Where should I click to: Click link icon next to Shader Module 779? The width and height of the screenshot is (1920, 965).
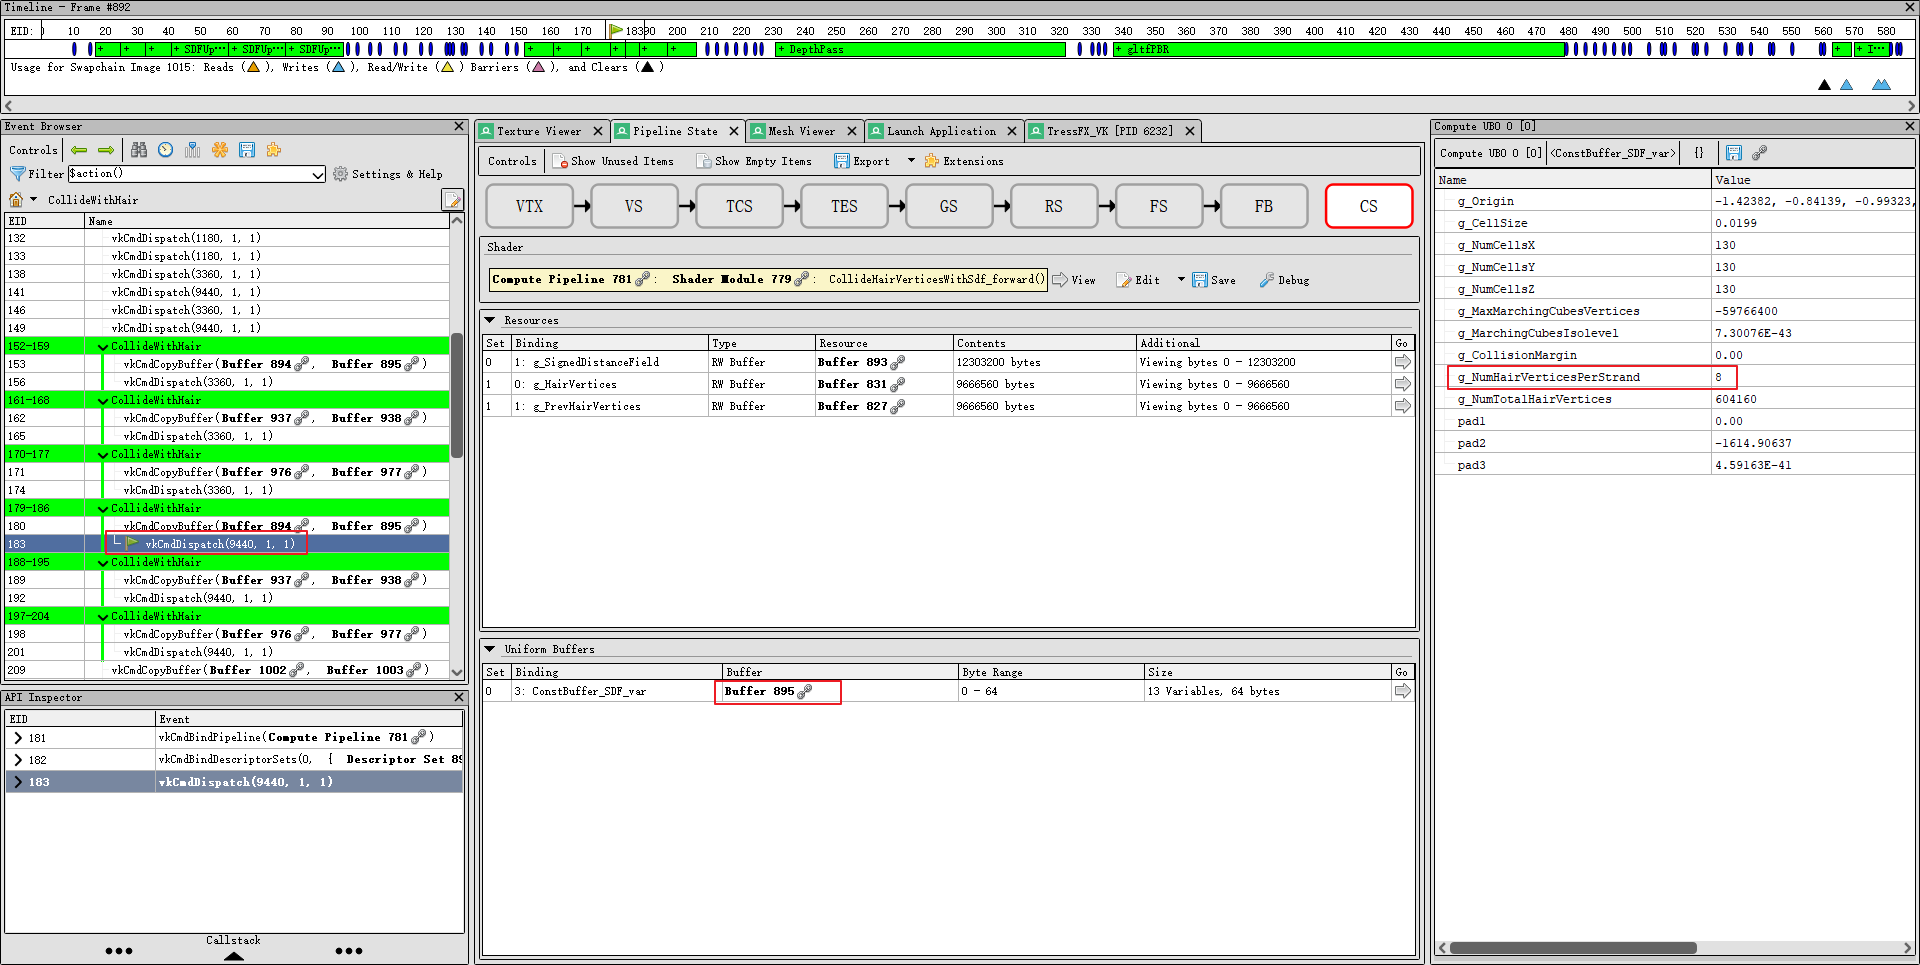tap(802, 280)
